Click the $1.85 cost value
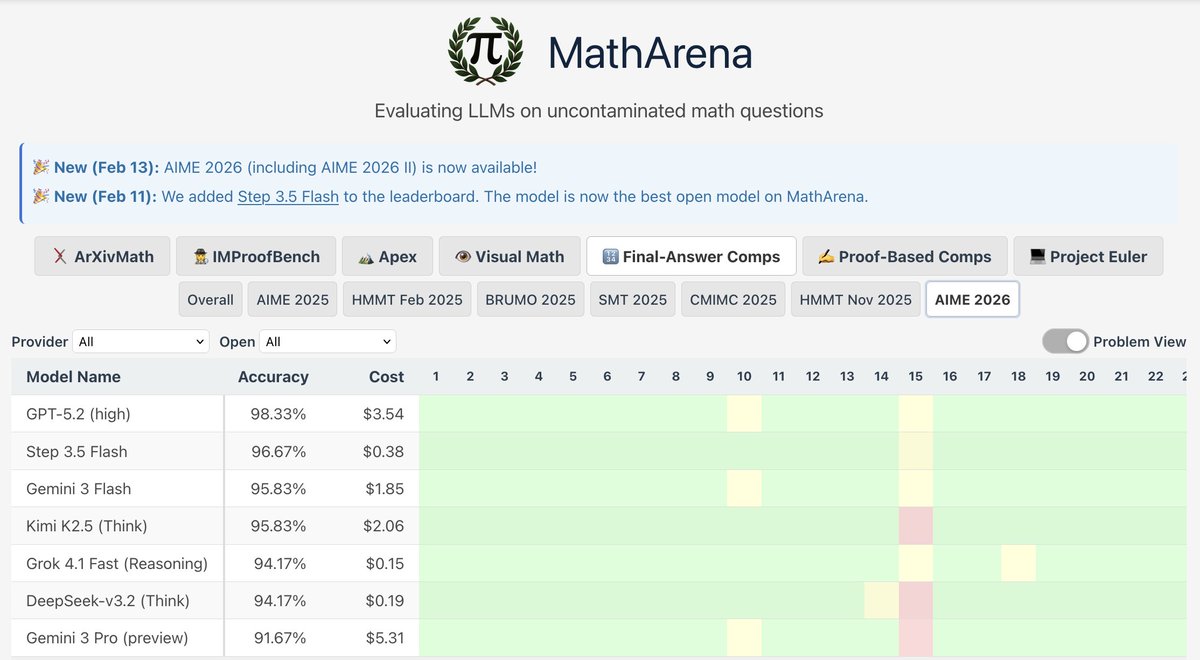1200x660 pixels. (x=384, y=489)
